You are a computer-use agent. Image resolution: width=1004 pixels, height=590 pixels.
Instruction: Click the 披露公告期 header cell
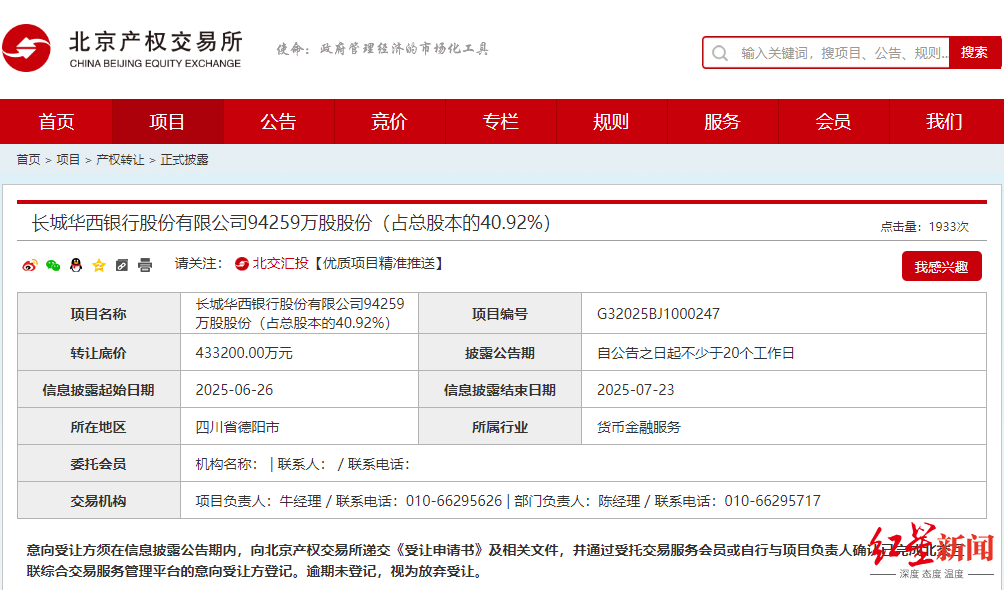[500, 353]
